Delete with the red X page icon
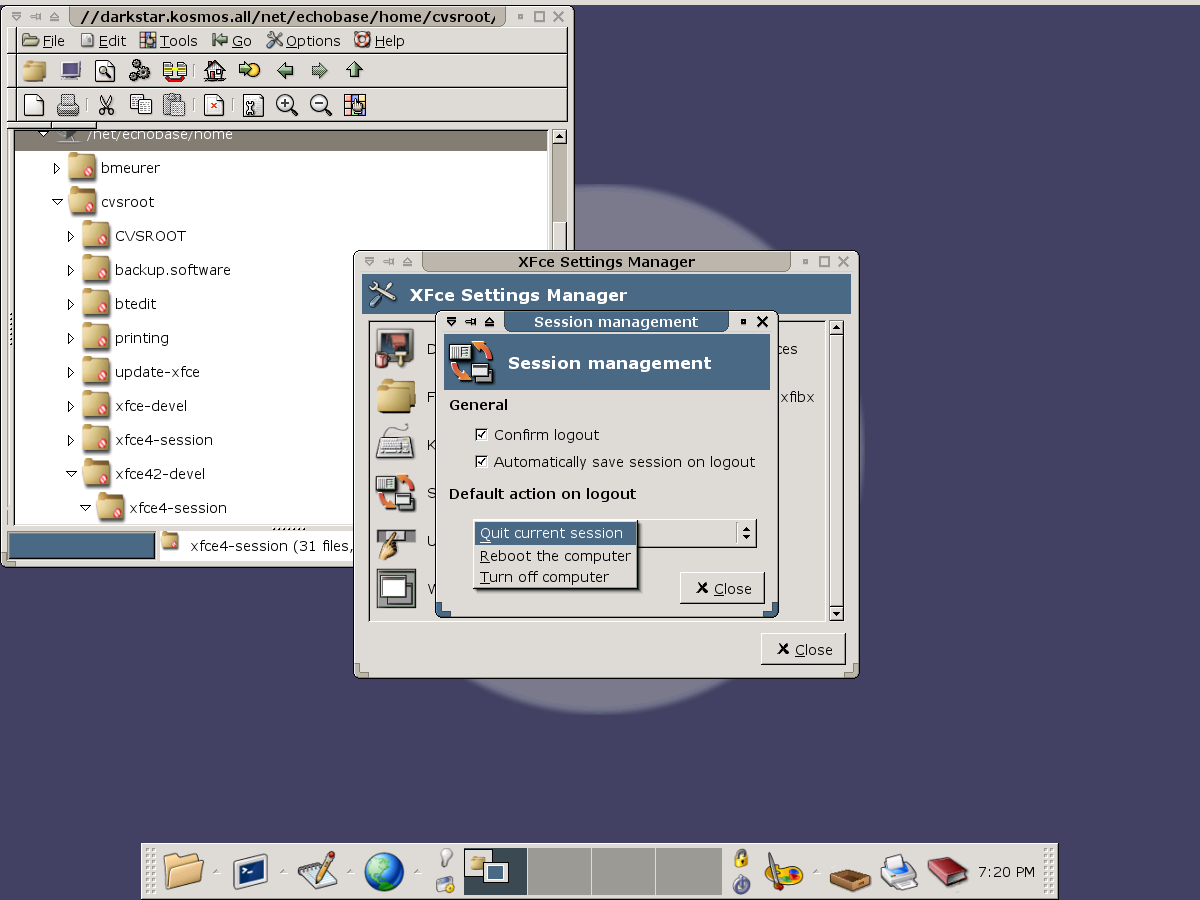 click(x=214, y=105)
